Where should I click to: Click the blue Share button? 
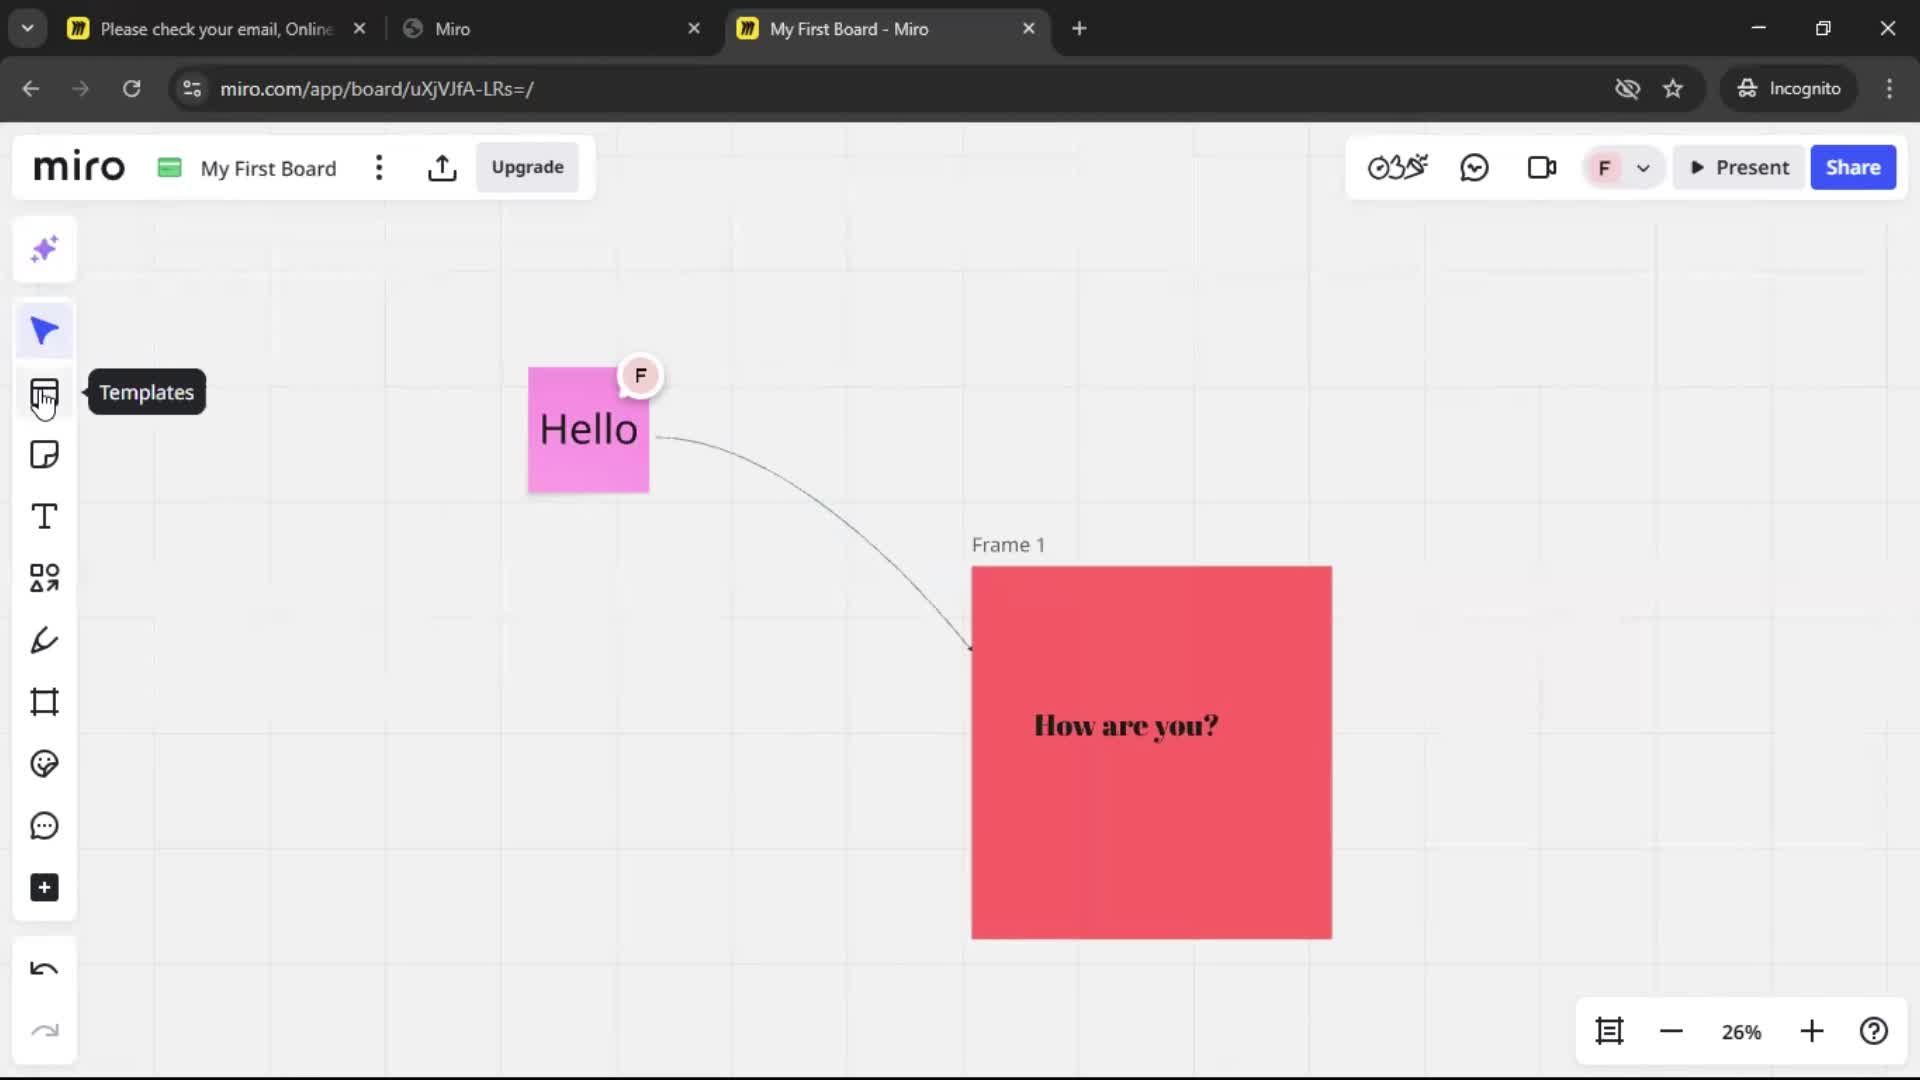point(1853,167)
